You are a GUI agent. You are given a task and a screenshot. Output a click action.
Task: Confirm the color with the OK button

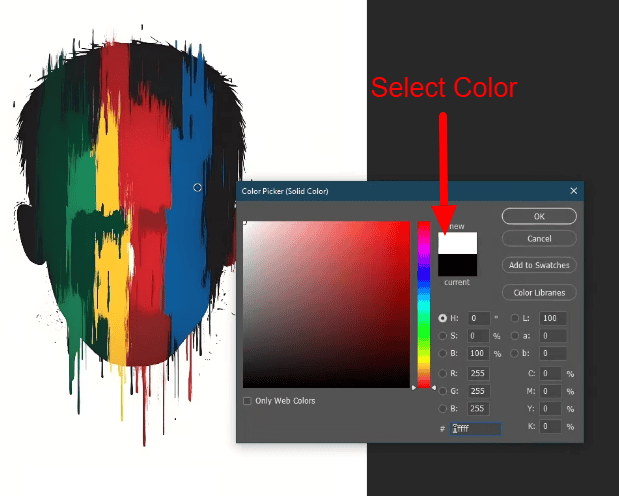(538, 216)
